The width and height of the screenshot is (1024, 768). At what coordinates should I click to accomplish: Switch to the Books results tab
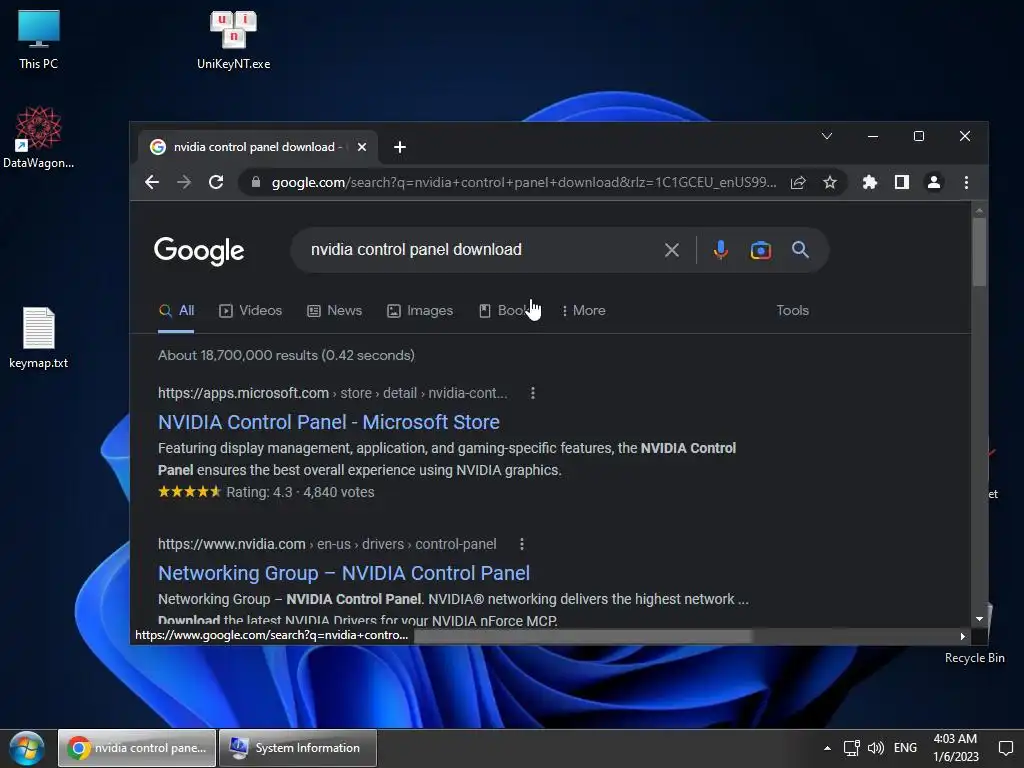(506, 311)
